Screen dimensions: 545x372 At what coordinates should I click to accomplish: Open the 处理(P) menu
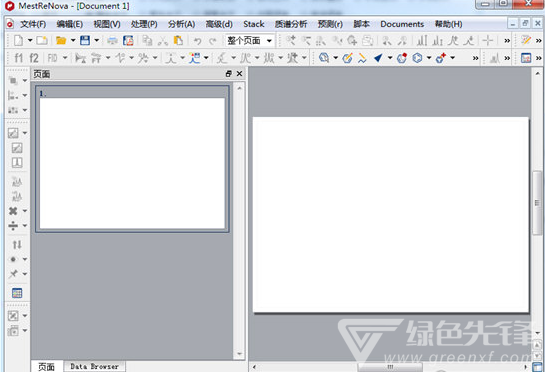[144, 24]
